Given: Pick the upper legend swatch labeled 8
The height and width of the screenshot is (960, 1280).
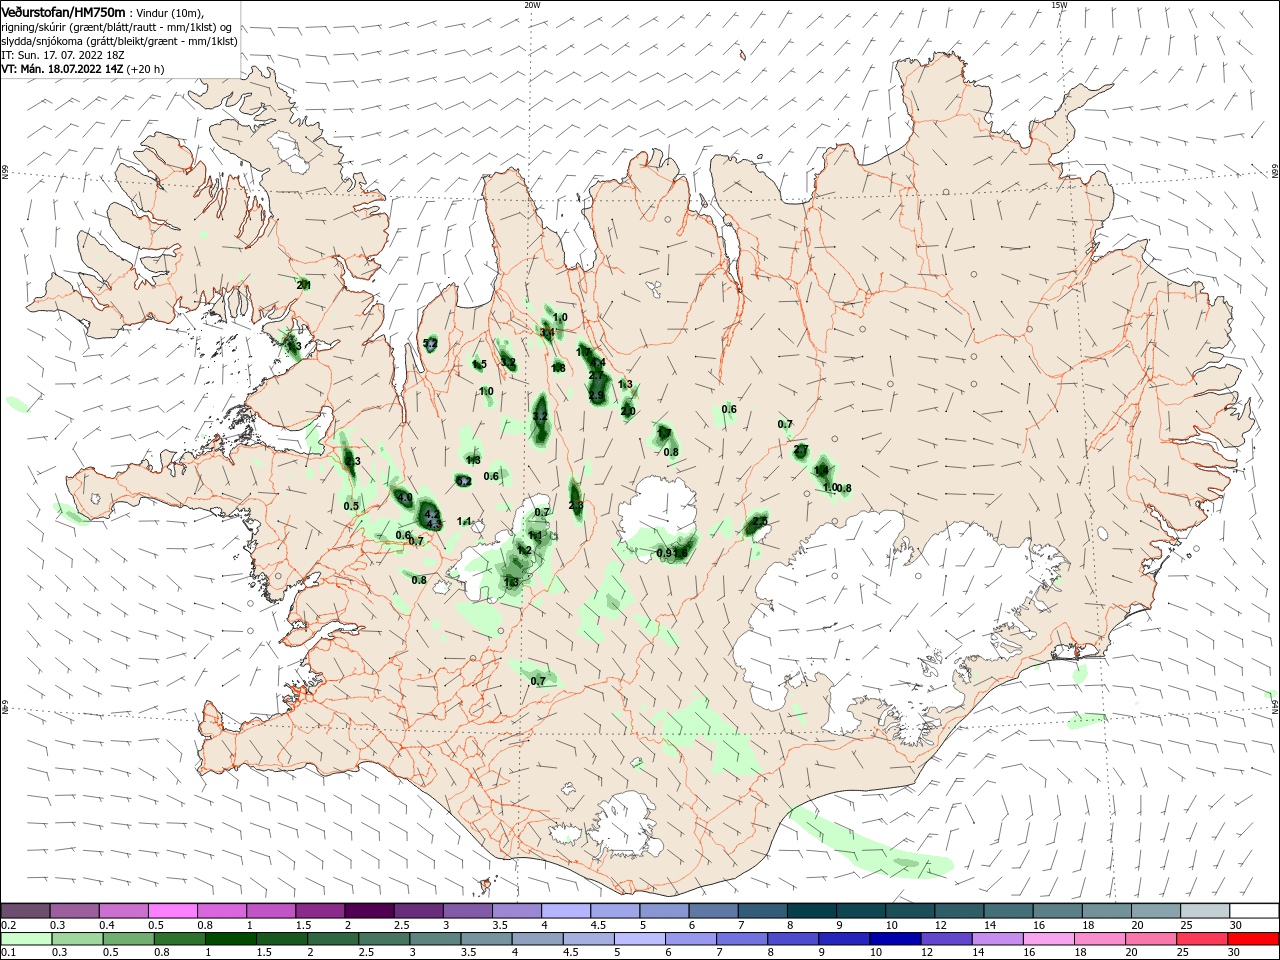Looking at the screenshot, I should pyautogui.click(x=811, y=910).
